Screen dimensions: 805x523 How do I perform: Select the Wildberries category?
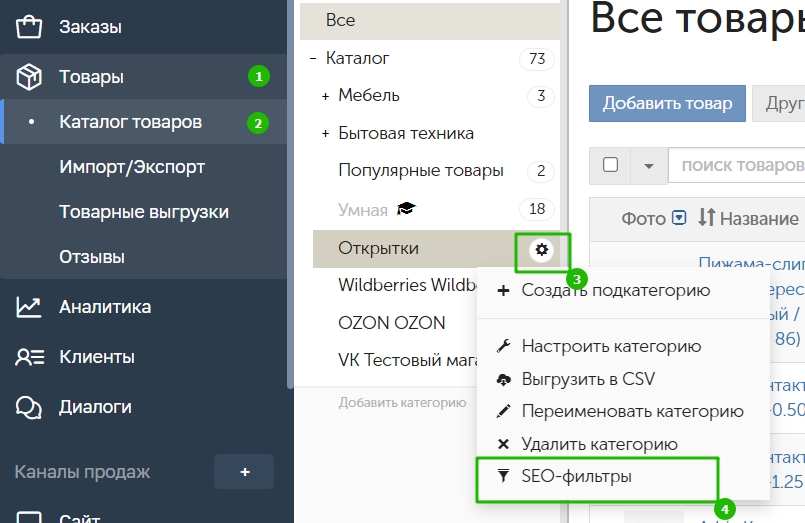click(x=407, y=285)
